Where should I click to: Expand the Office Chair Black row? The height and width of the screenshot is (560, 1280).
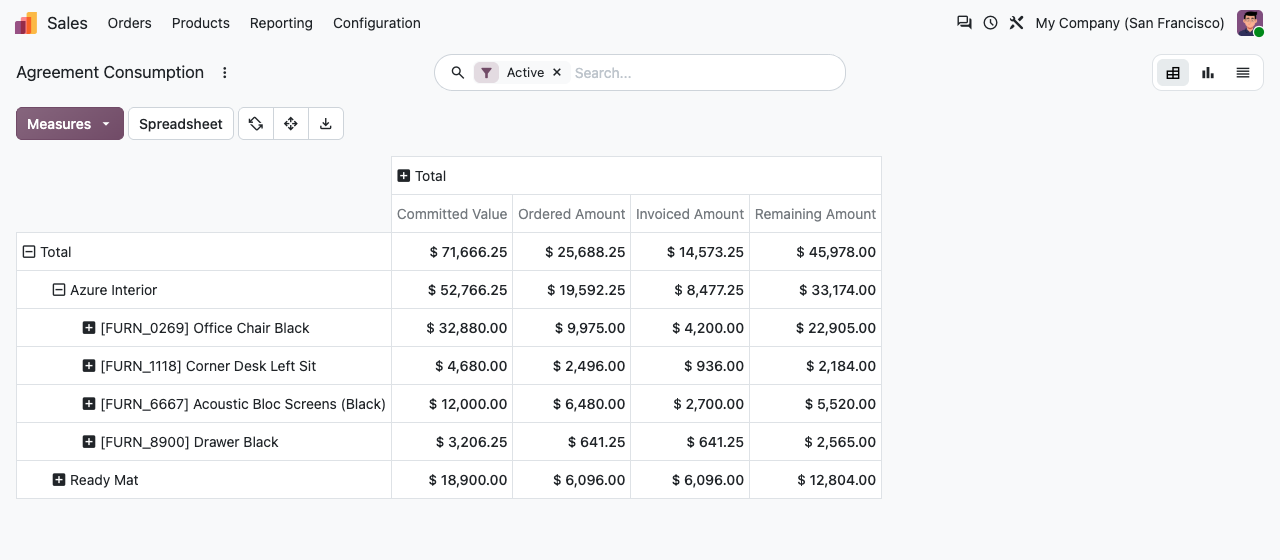pos(89,328)
